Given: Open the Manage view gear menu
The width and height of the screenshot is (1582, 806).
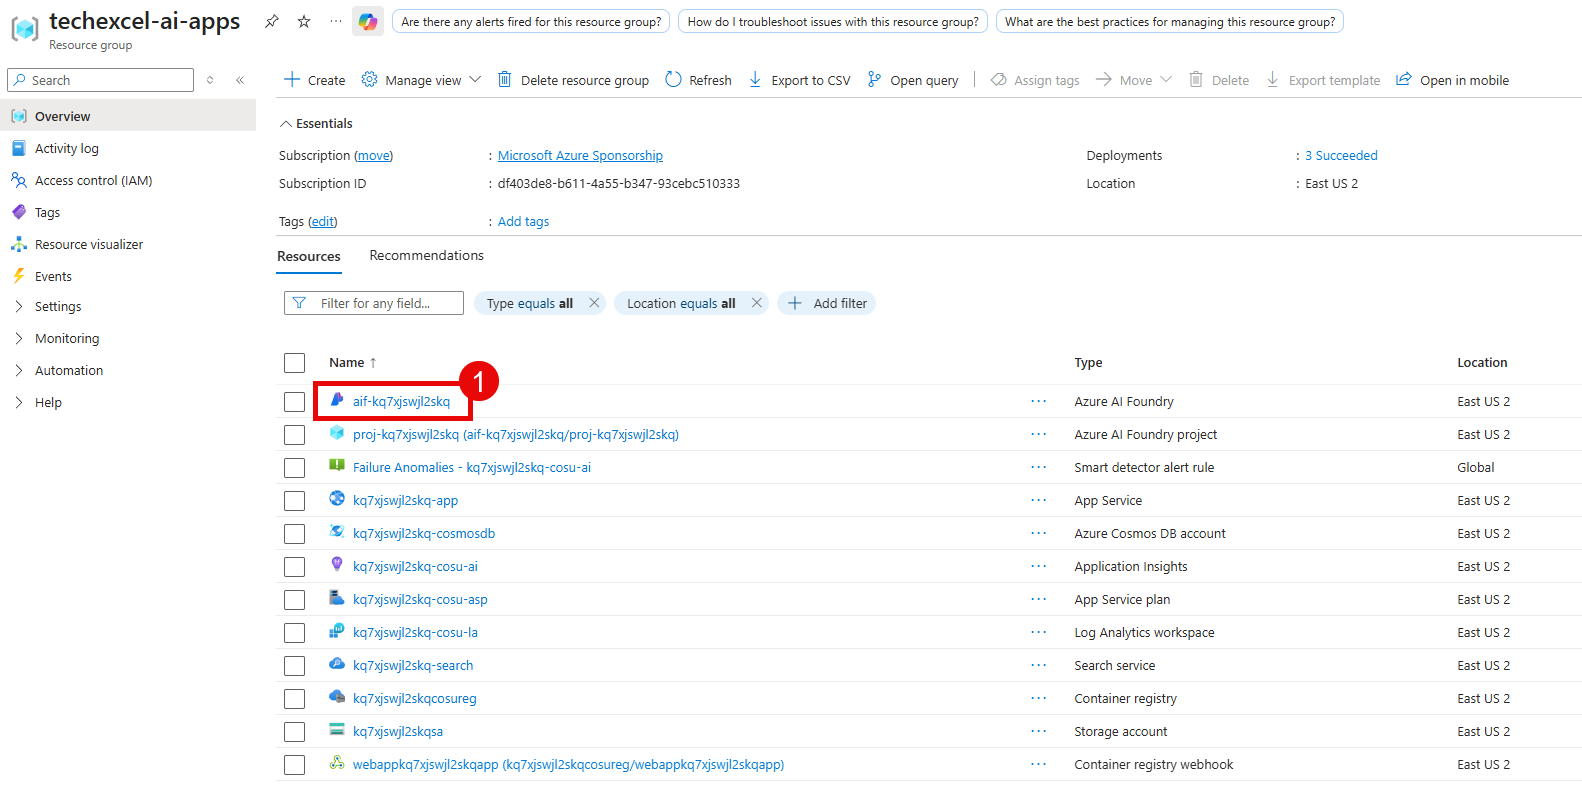Looking at the screenshot, I should pos(421,80).
